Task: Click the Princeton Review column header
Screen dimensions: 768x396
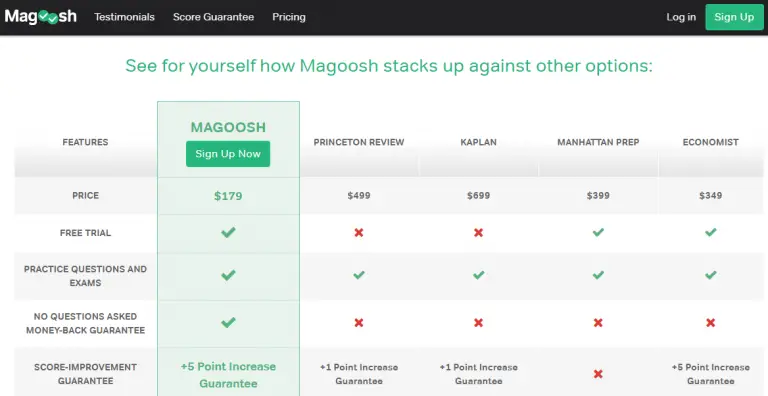Action: coord(359,142)
